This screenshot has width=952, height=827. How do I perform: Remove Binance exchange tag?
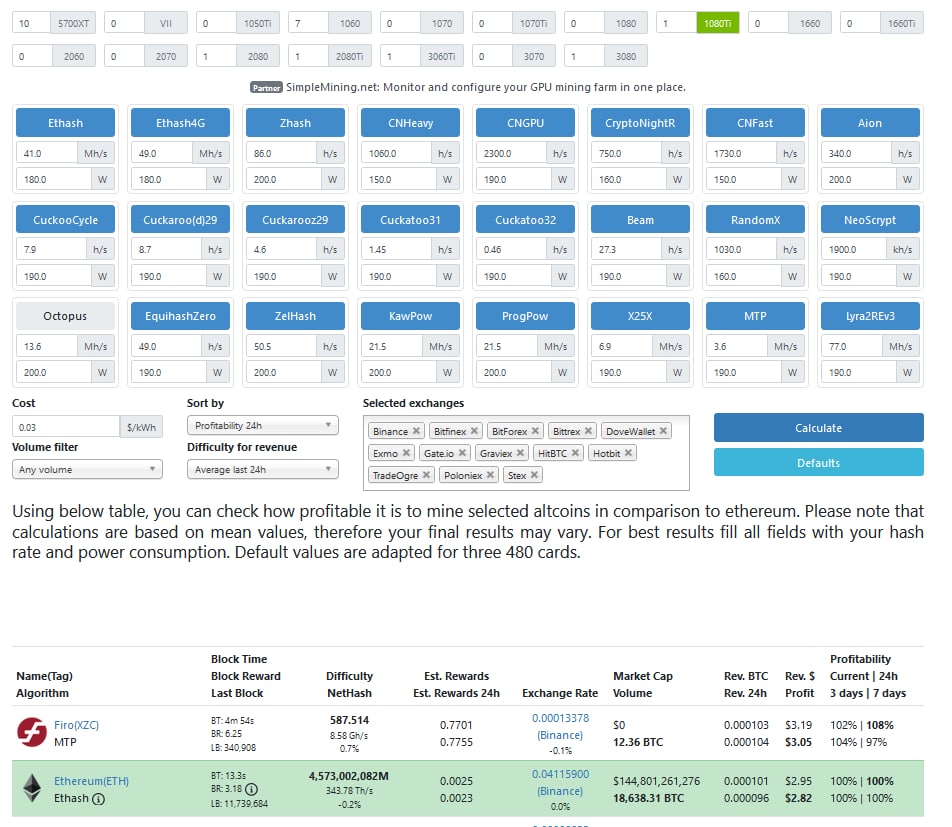pyautogui.click(x=416, y=431)
